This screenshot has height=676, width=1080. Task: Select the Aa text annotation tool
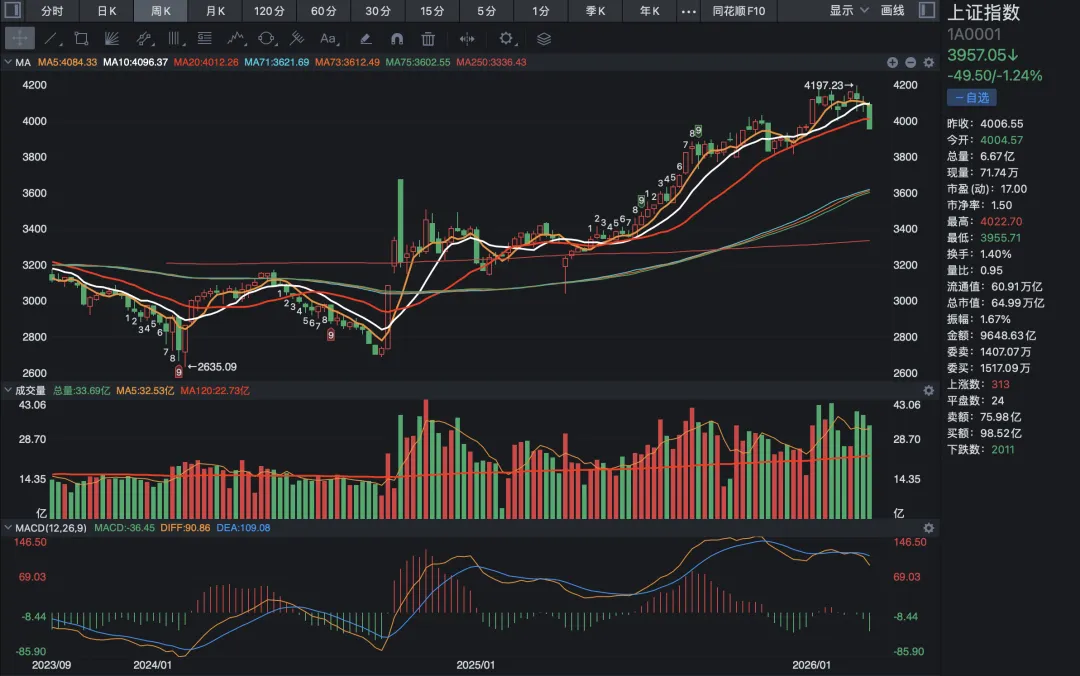329,39
